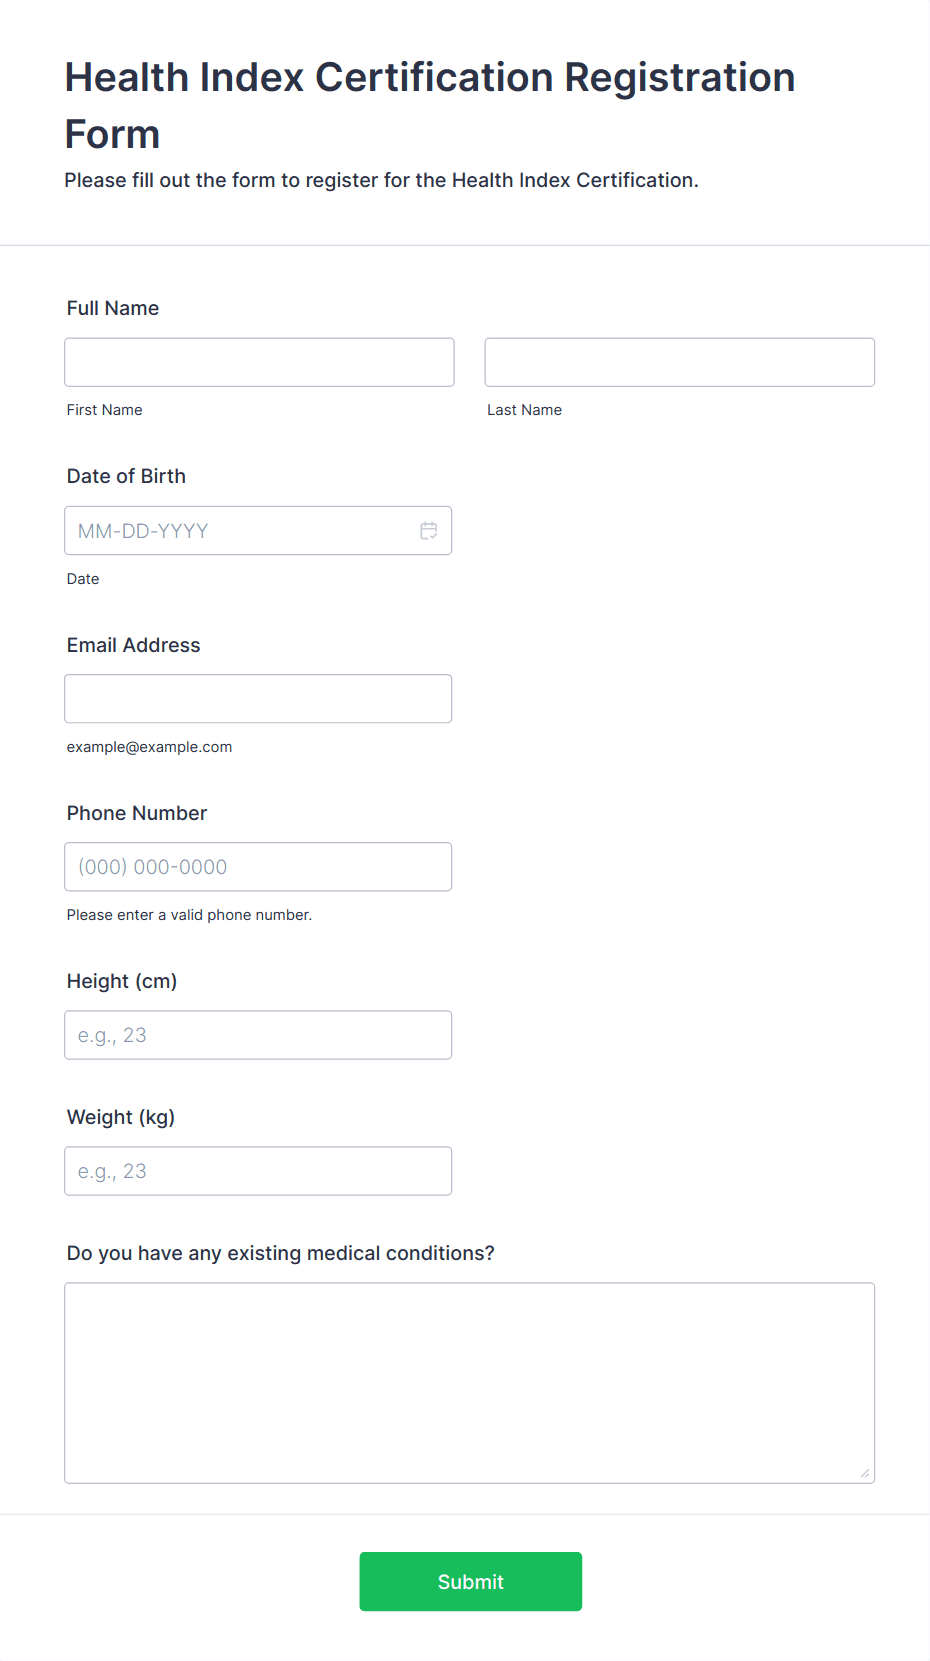Click the Phone Number input field
The width and height of the screenshot is (930, 1661).
pos(258,867)
